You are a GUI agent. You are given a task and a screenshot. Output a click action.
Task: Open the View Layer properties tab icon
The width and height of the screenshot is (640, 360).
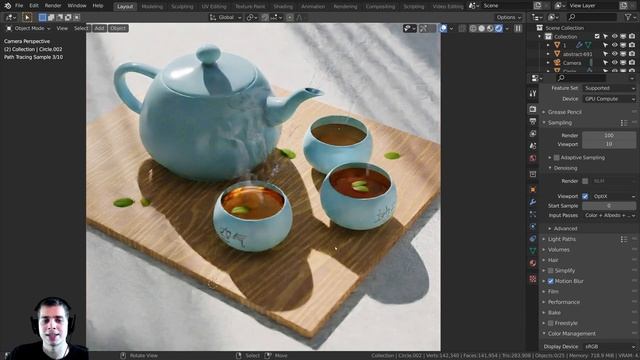coord(533,133)
